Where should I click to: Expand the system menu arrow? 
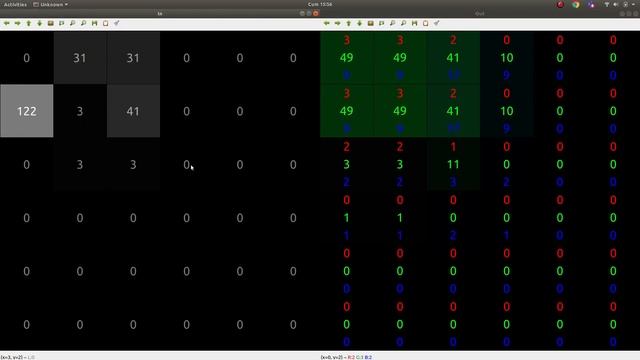(x=633, y=4)
